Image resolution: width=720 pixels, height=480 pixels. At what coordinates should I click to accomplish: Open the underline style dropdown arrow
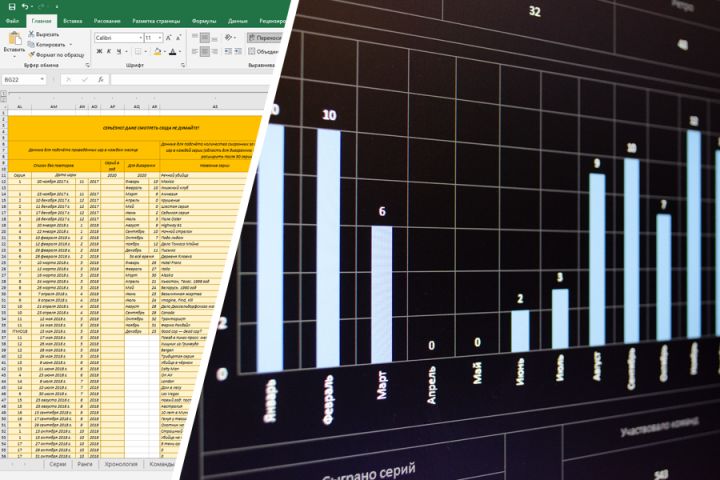coord(126,51)
